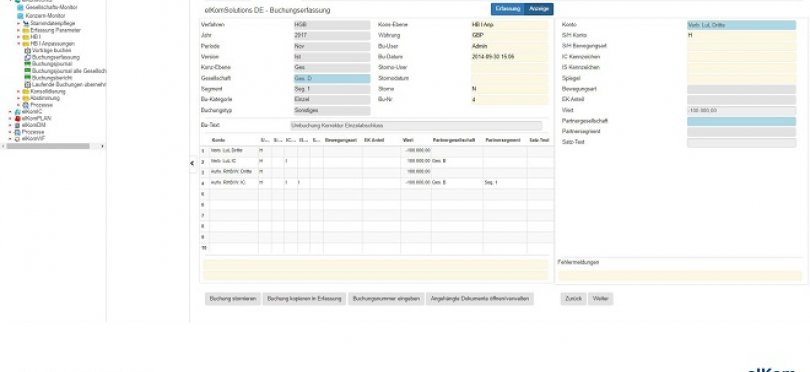Click Angehängte Dokumente öffnen/verwalten button
810x372 pixels.
(480, 299)
